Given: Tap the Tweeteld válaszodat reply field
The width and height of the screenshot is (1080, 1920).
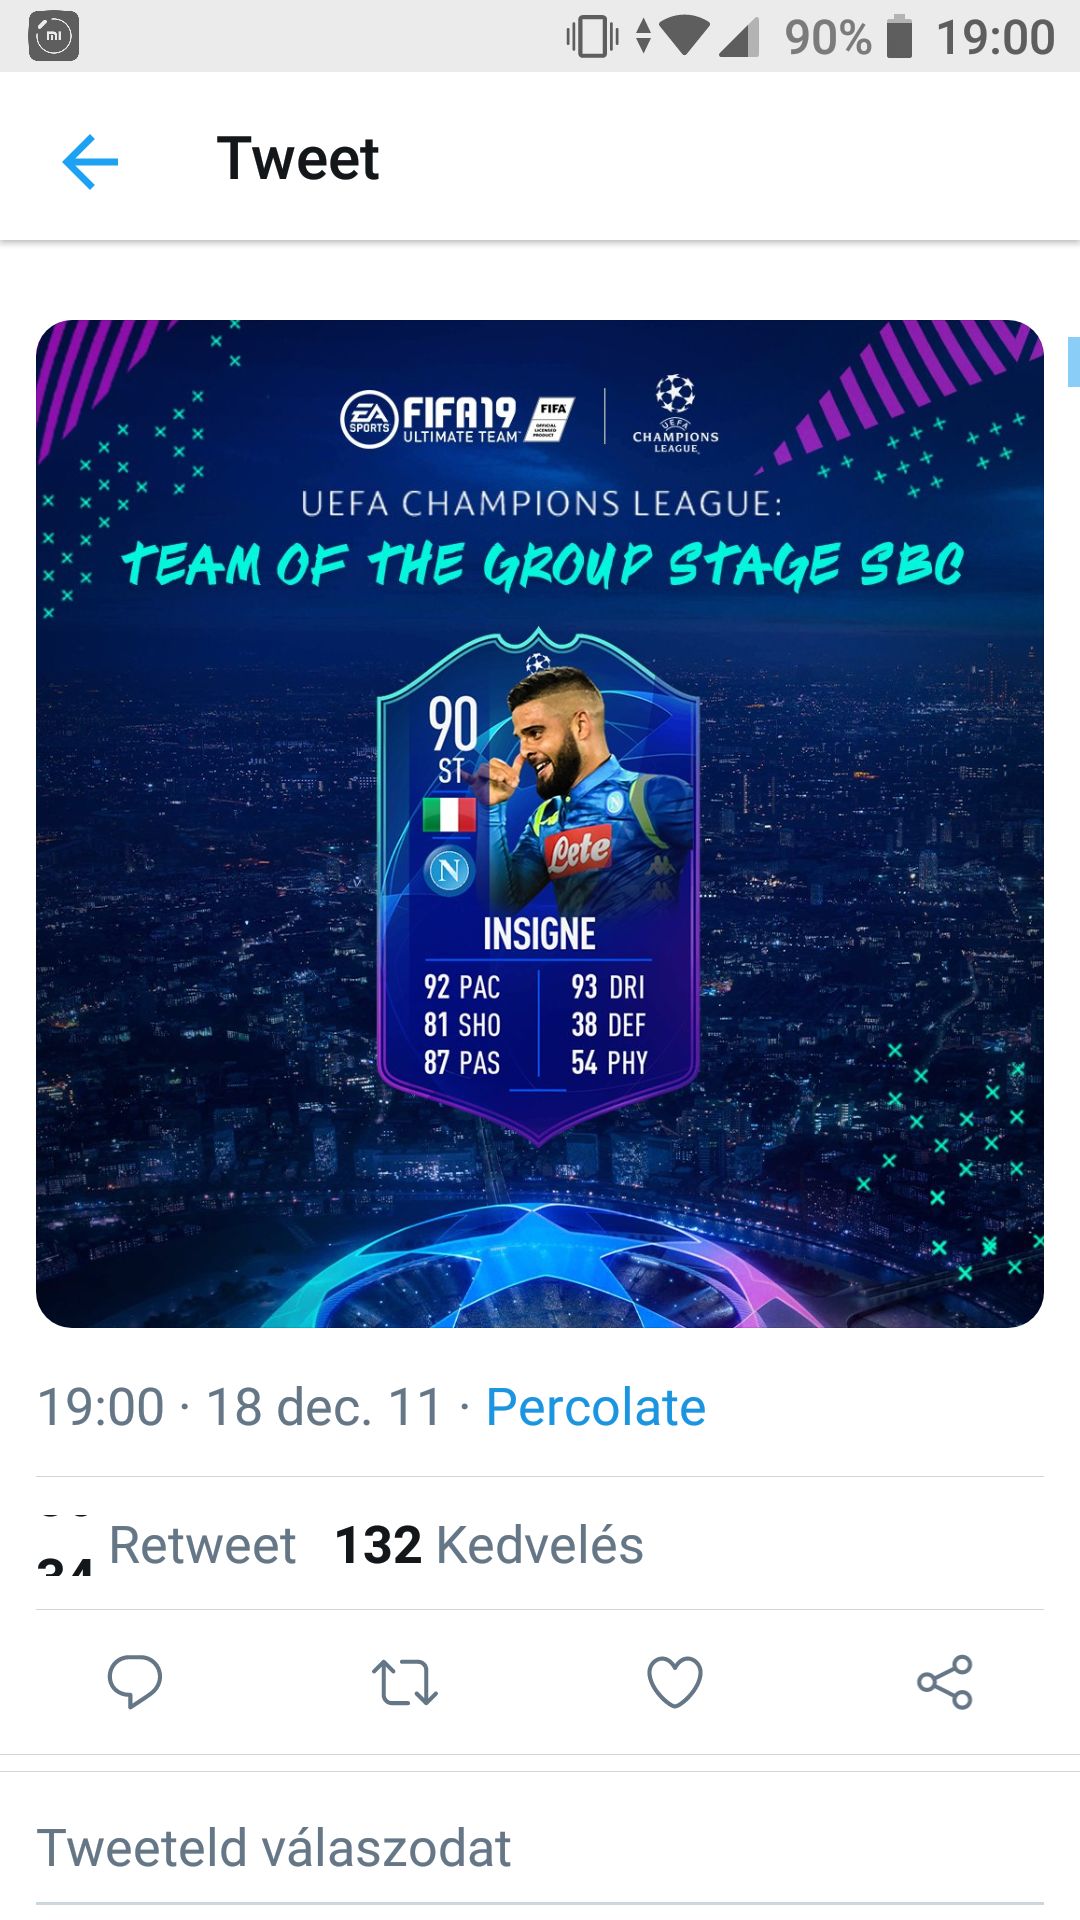Looking at the screenshot, I should coord(540,1849).
